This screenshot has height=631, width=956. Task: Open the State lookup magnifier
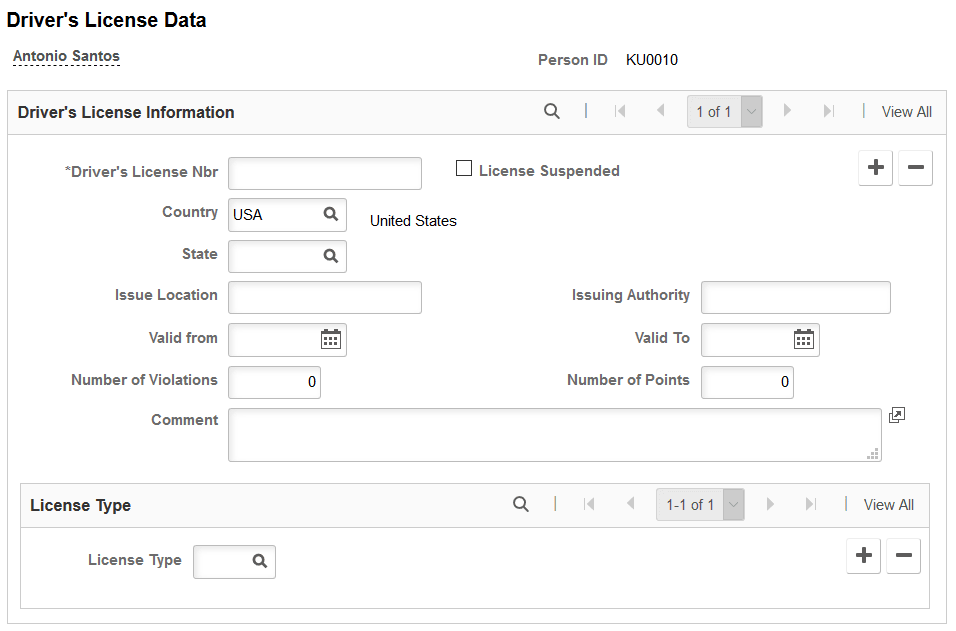[x=330, y=256]
